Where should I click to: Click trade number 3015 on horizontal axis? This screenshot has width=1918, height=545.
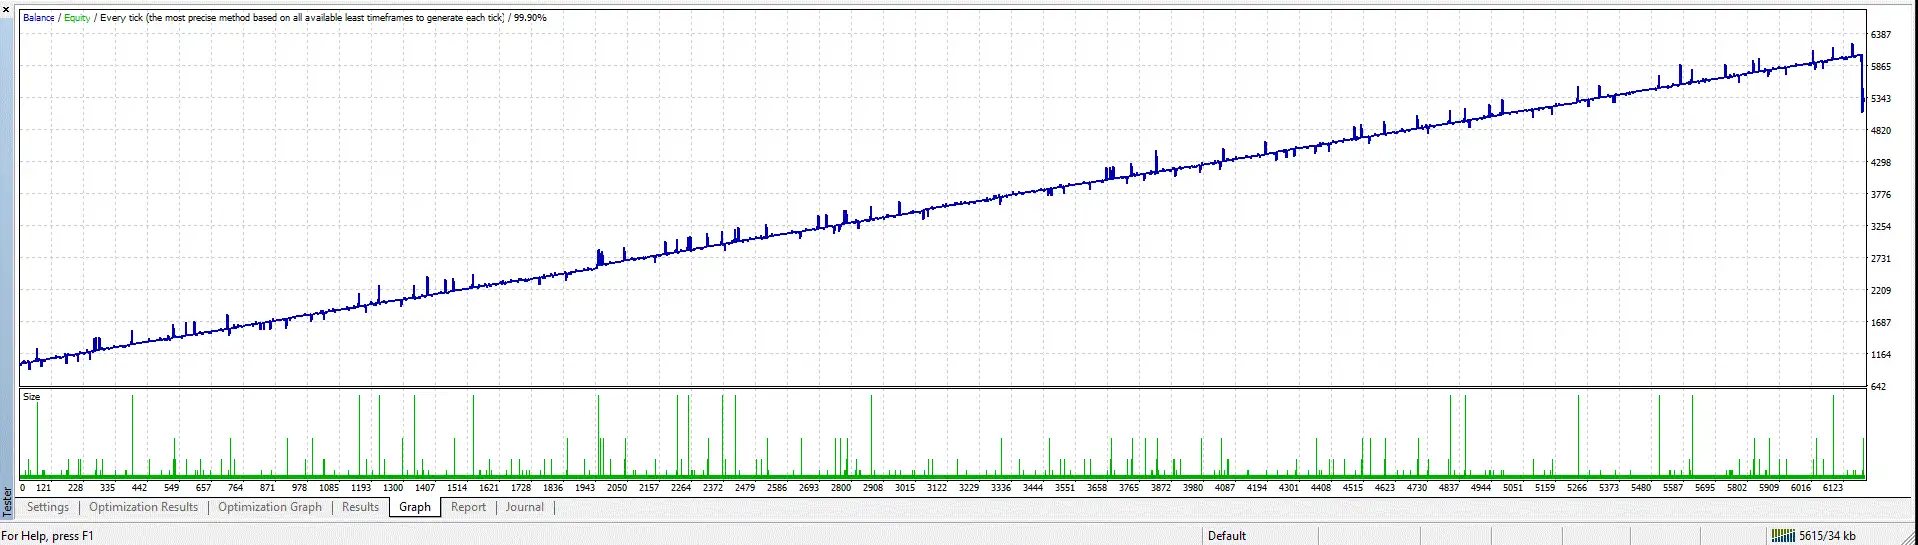click(905, 488)
